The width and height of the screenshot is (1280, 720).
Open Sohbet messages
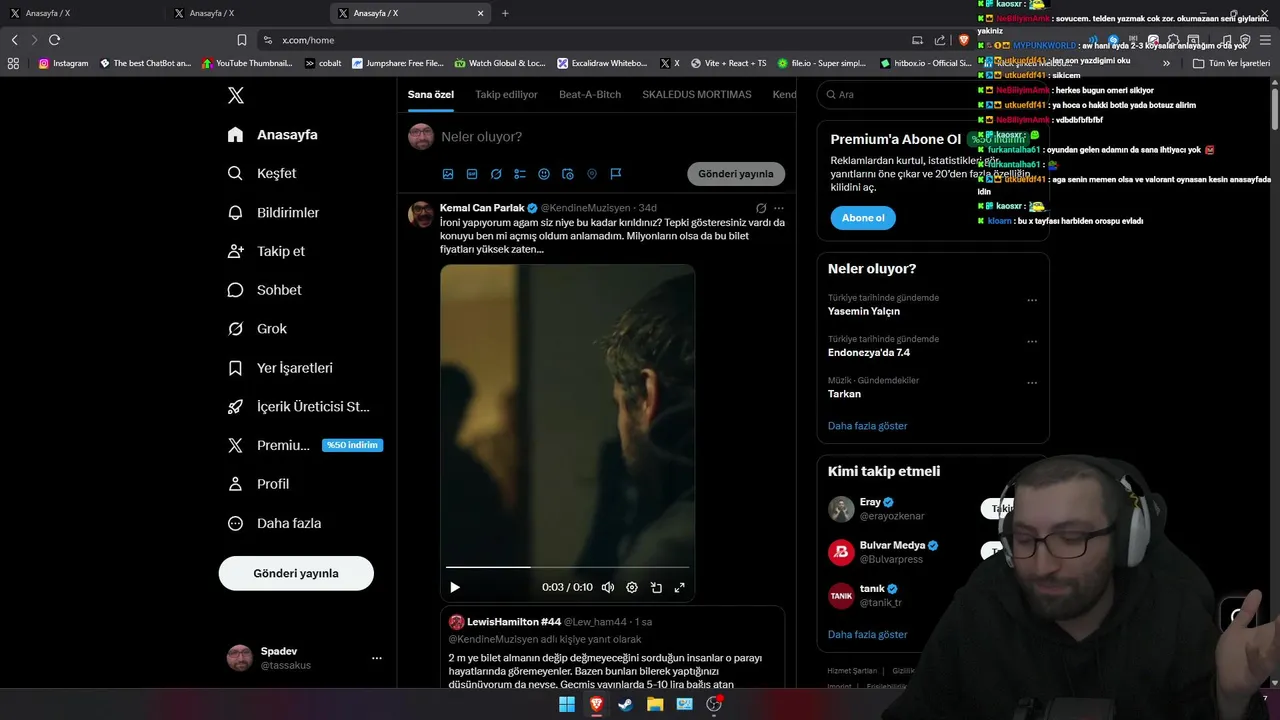265,290
